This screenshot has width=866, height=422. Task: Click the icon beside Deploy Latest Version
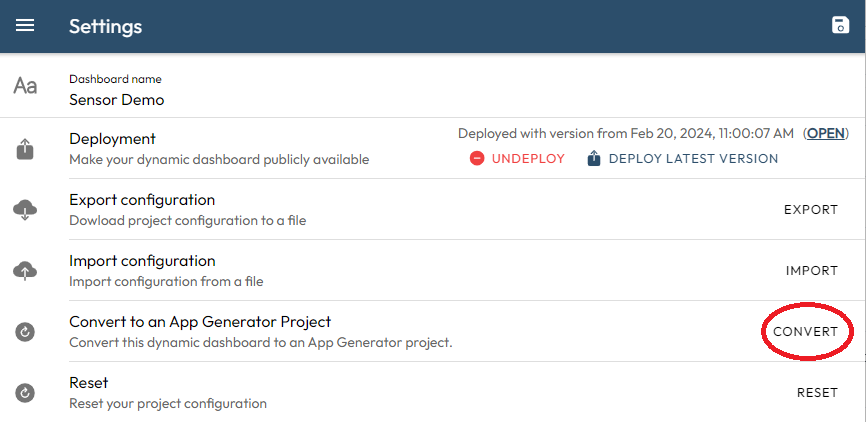pyautogui.click(x=594, y=159)
